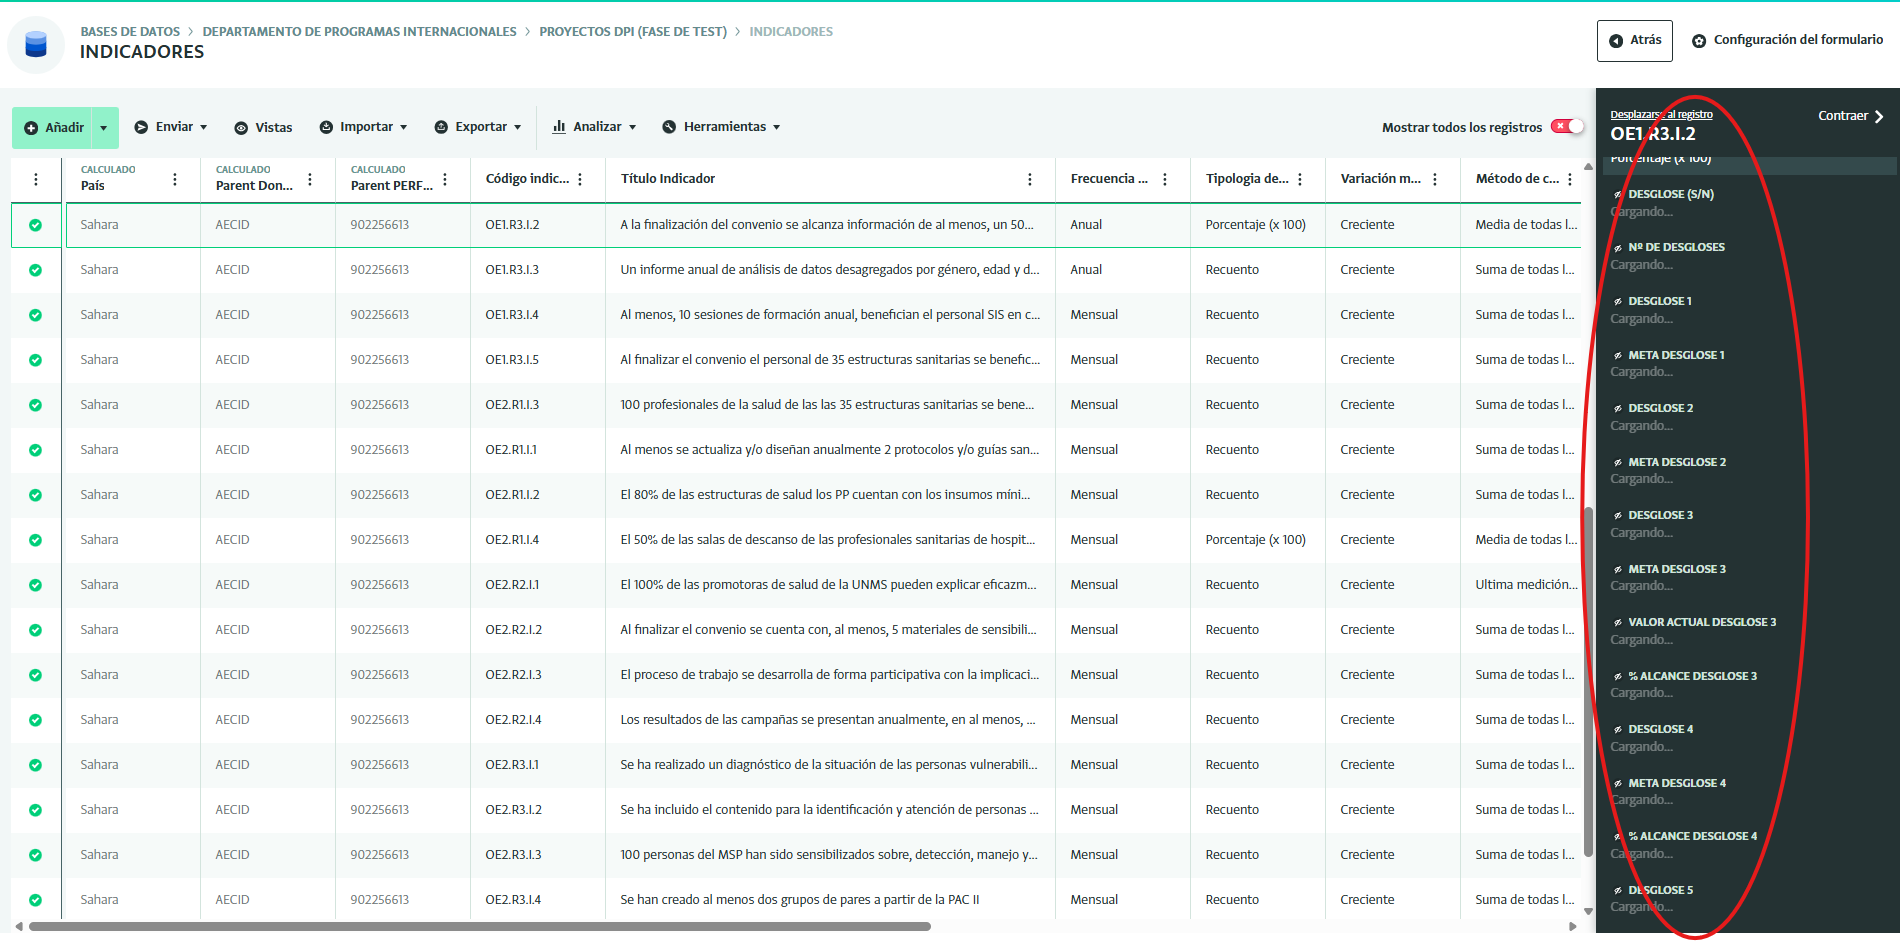Screen dimensions: 1900x941
Task: Toggle the green check on row OE1.R3.I.3
Action: (x=36, y=270)
